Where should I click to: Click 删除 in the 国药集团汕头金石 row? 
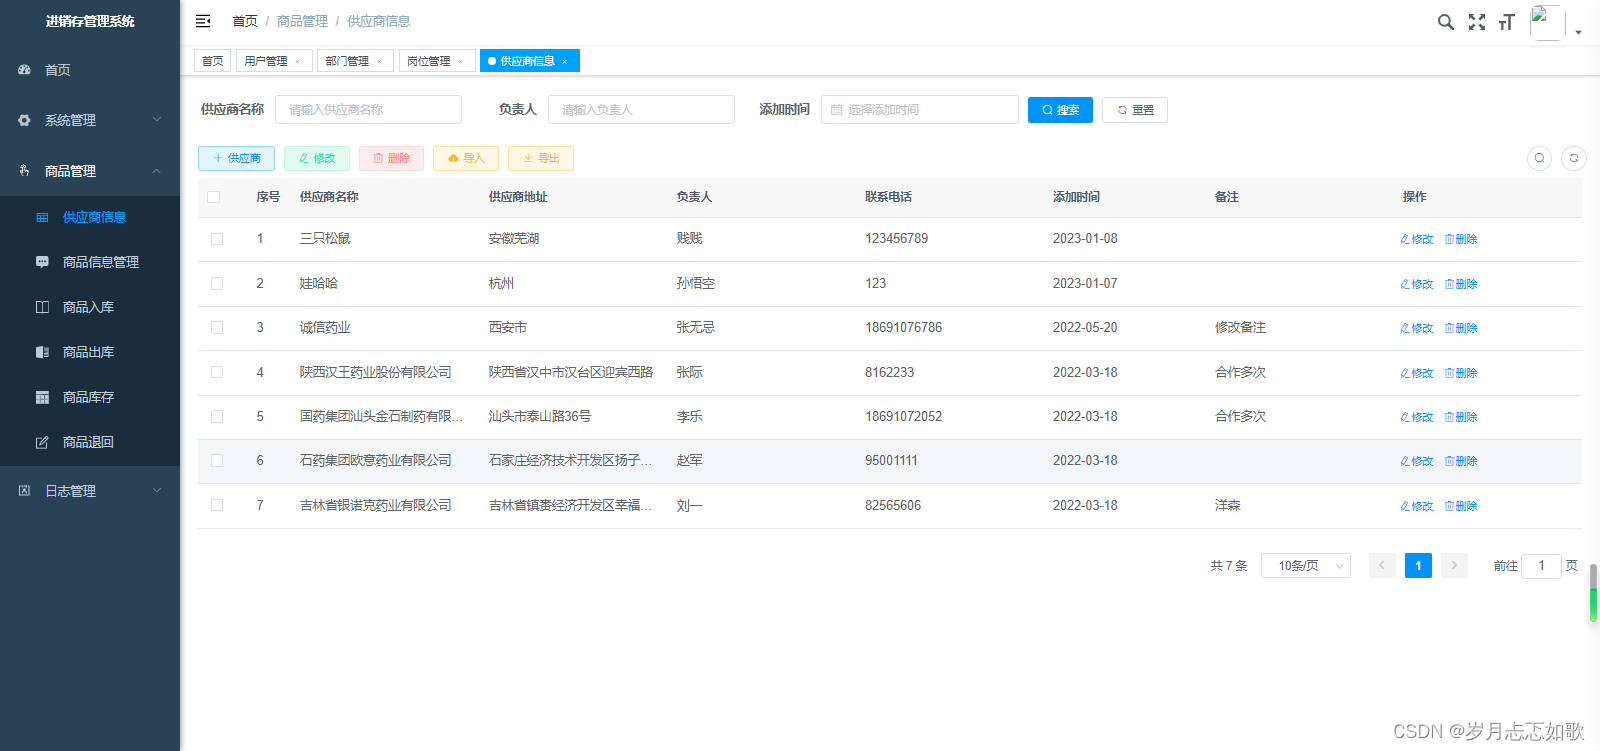(1461, 417)
